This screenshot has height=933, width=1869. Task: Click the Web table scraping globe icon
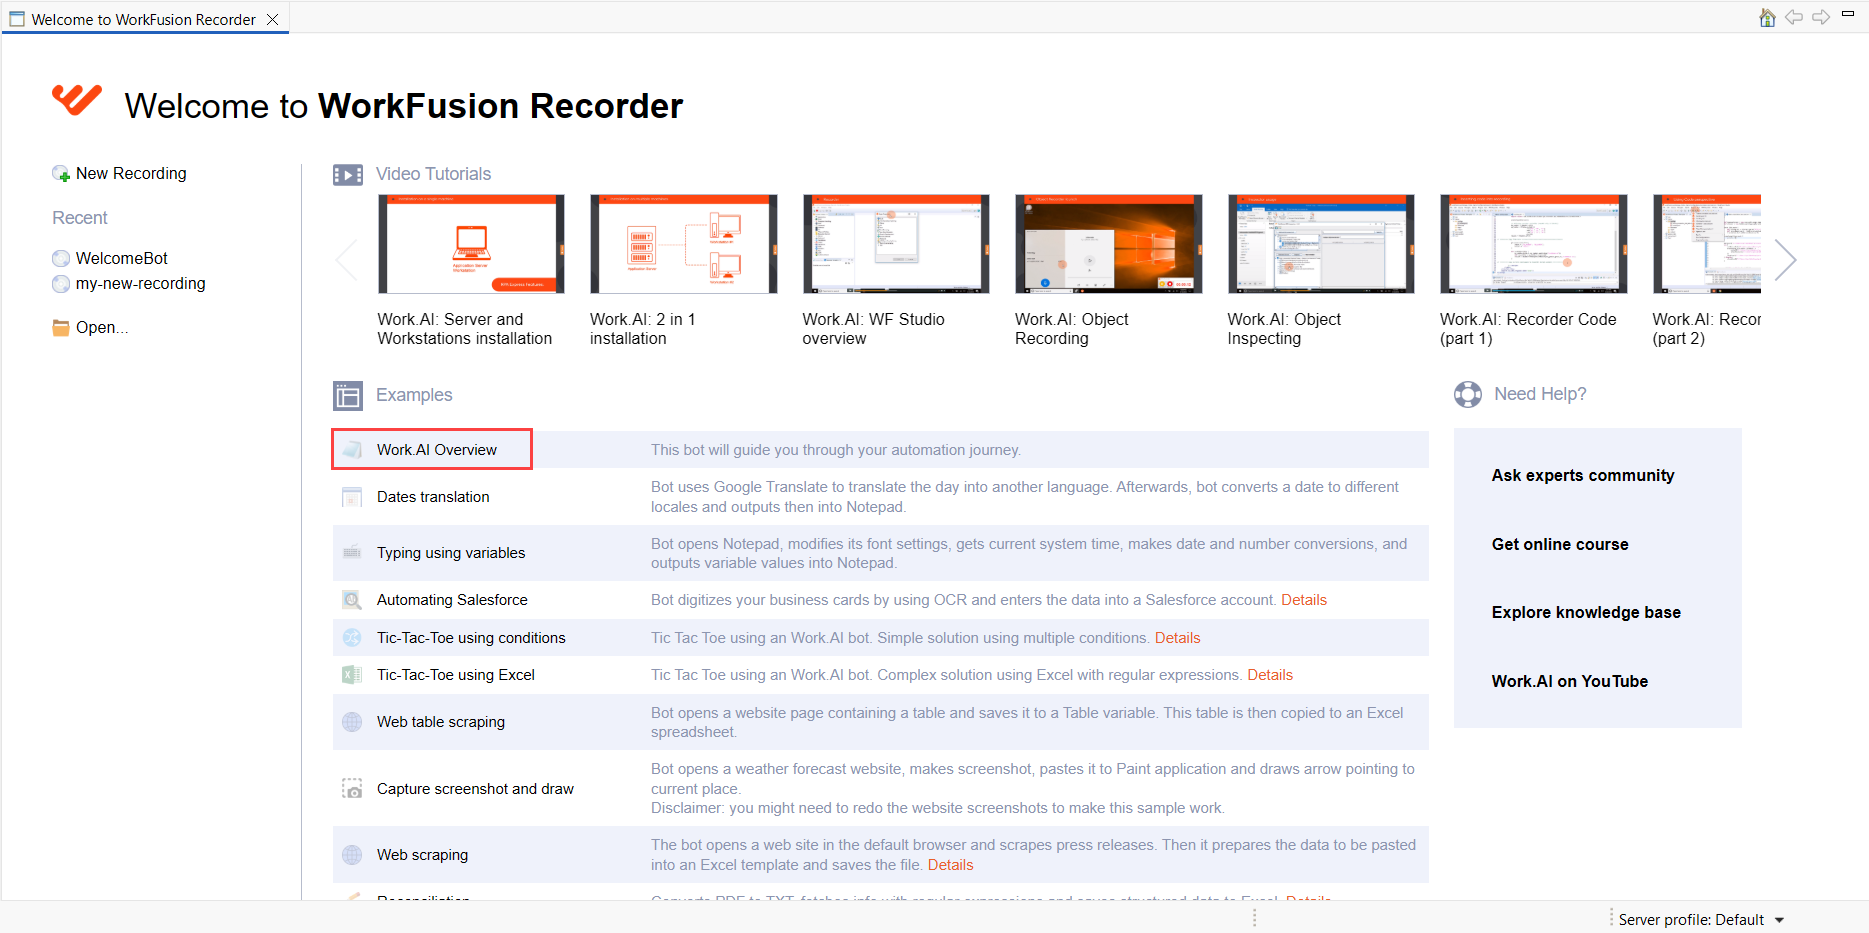pyautogui.click(x=352, y=722)
